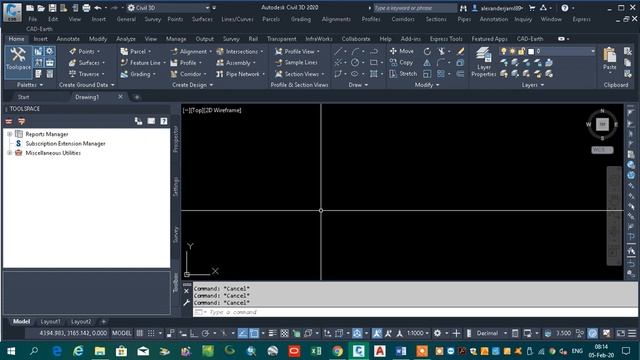Open the Toolspace palette button
Image resolution: width=640 pixels, height=360 pixels.
click(x=18, y=61)
